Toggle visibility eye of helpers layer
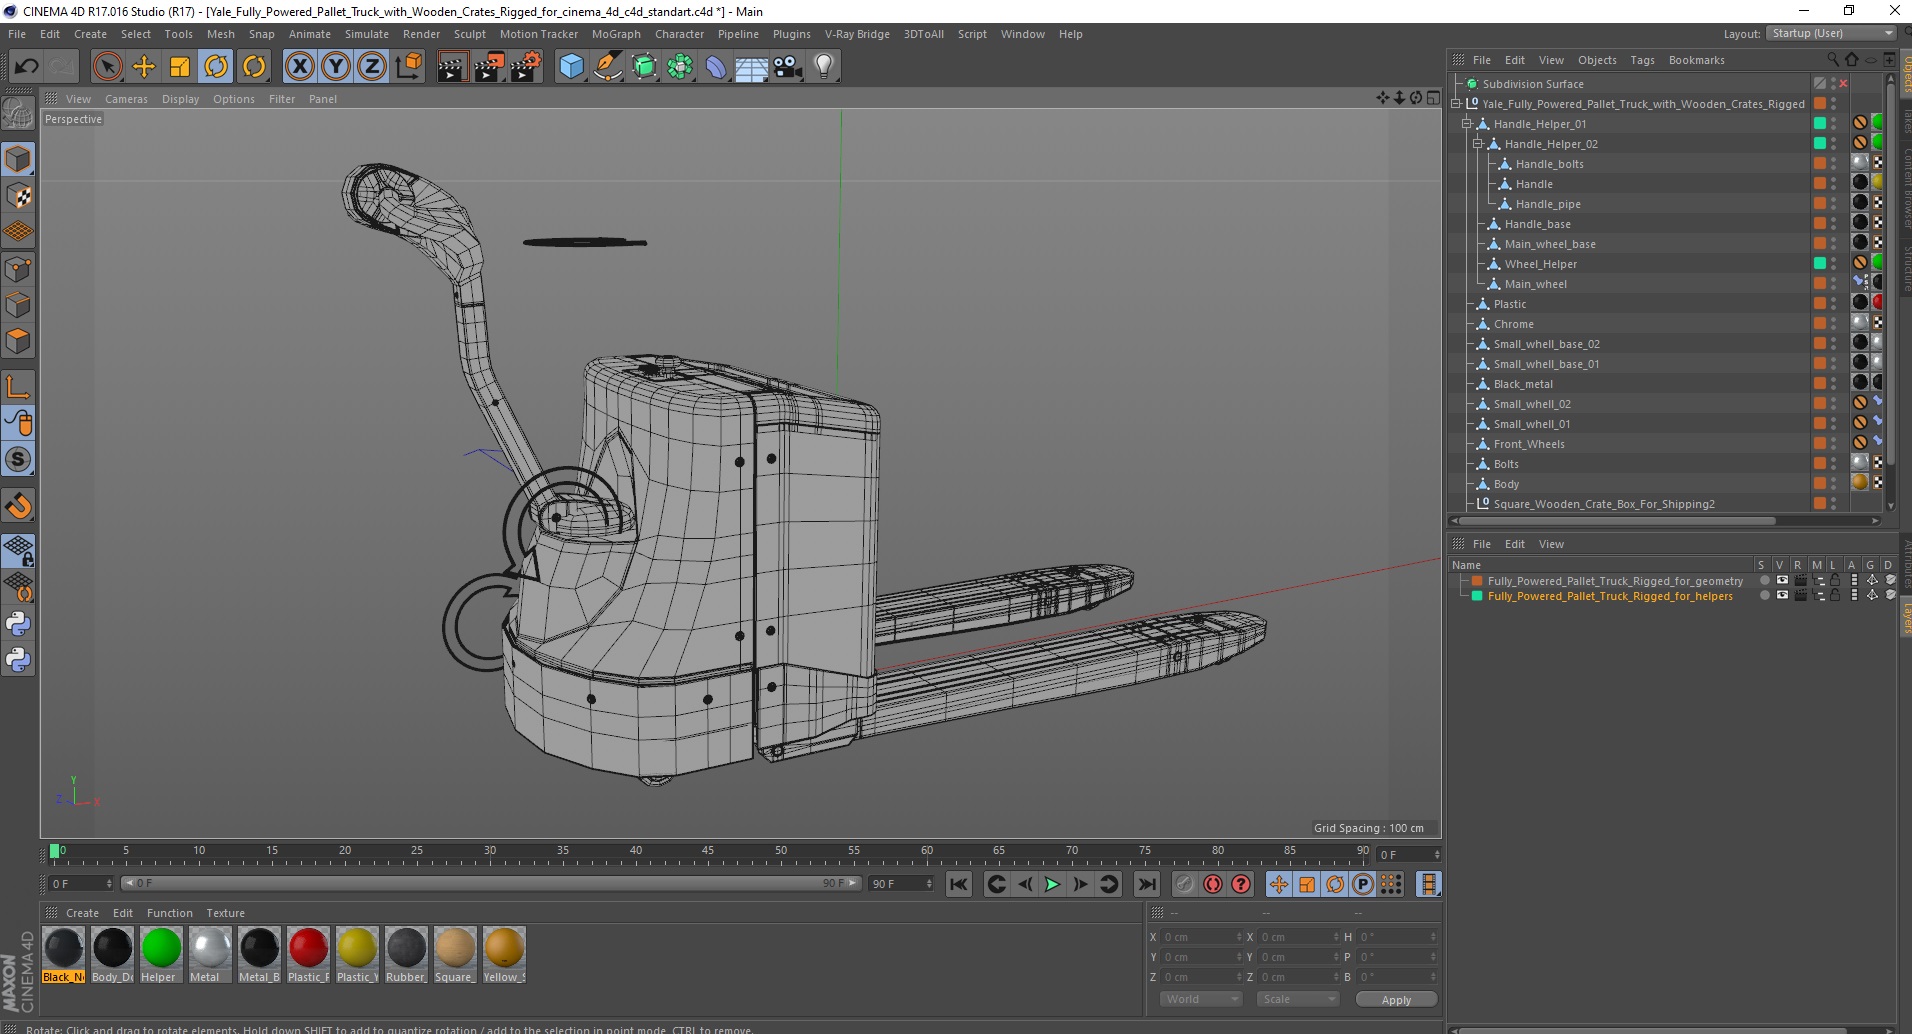Screen dimensions: 1912x1034 click(1782, 596)
